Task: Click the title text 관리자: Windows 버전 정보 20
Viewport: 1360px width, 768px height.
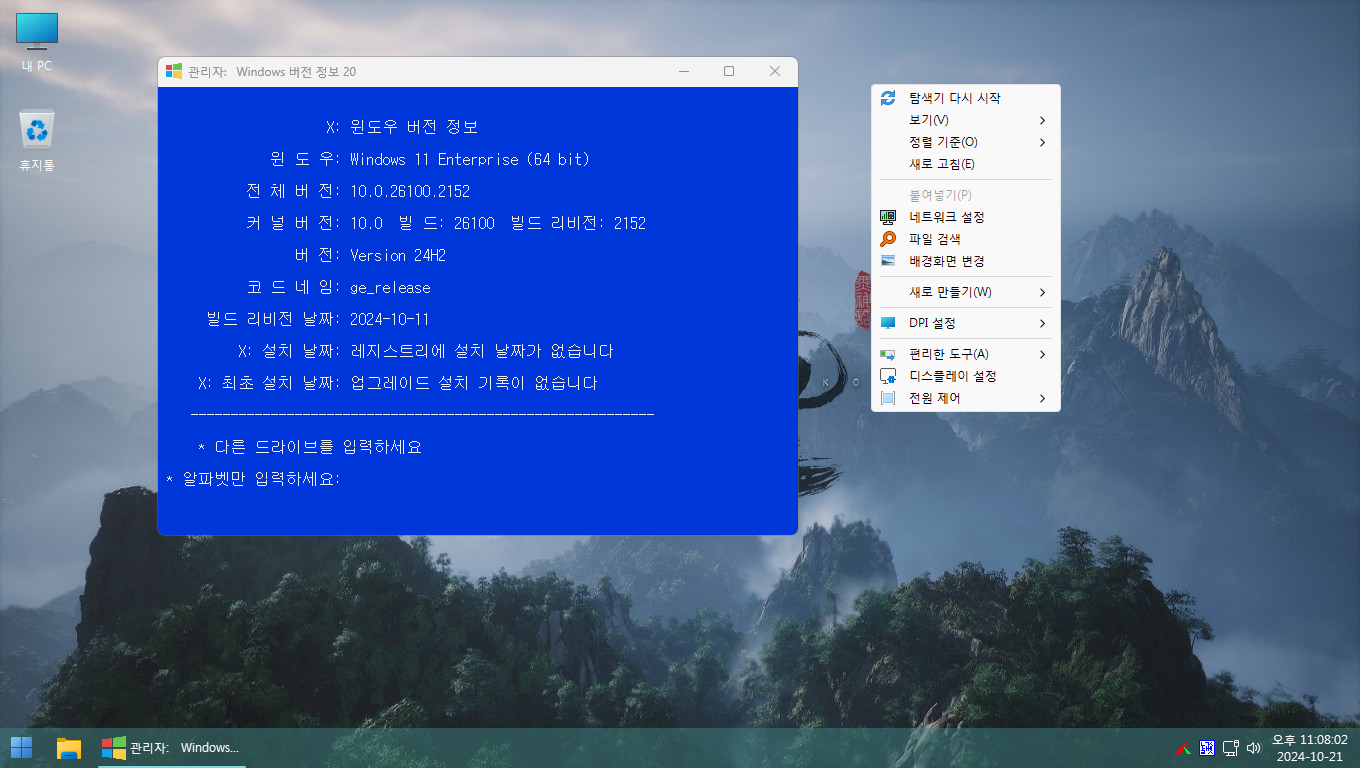Action: click(272, 71)
